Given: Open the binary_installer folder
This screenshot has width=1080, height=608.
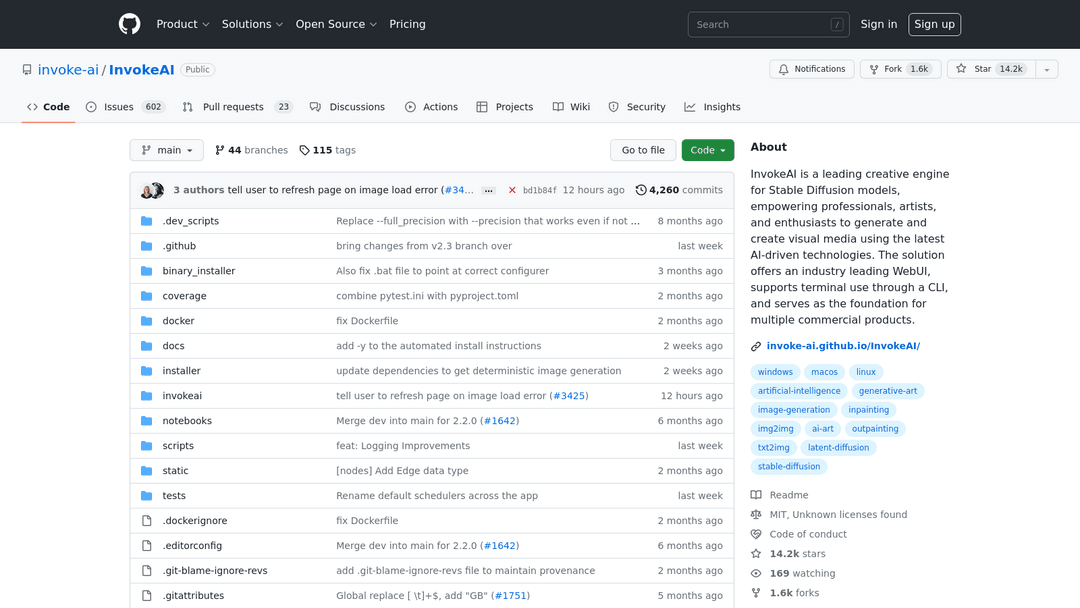Looking at the screenshot, I should pos(198,271).
